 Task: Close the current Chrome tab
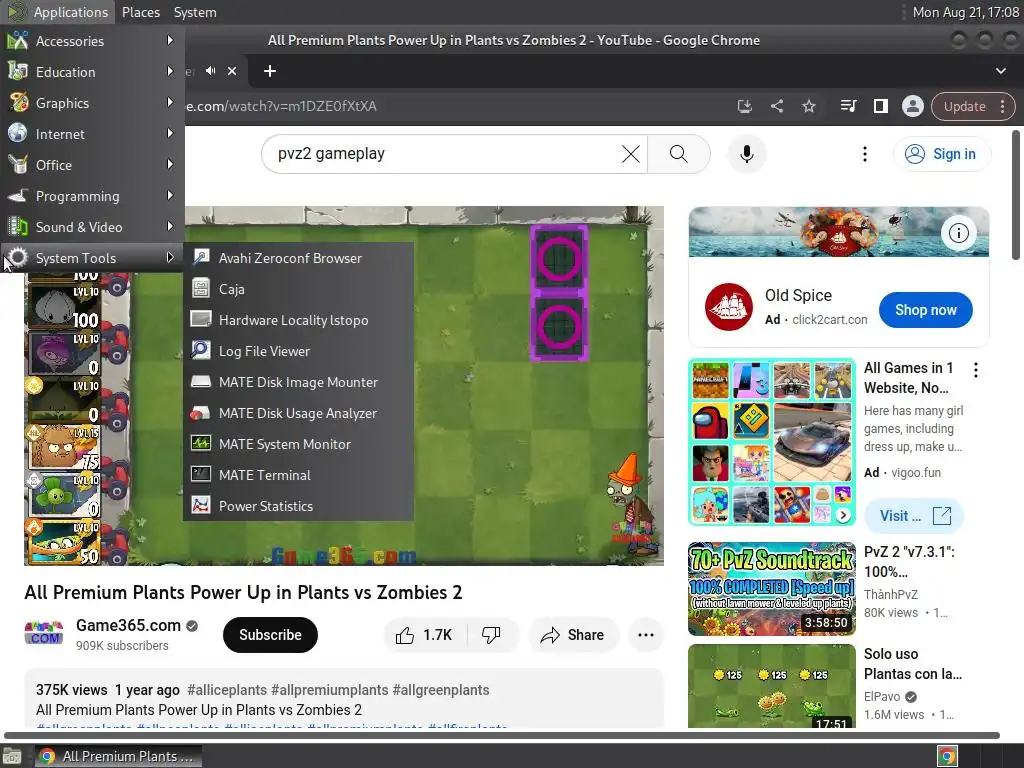tap(232, 71)
